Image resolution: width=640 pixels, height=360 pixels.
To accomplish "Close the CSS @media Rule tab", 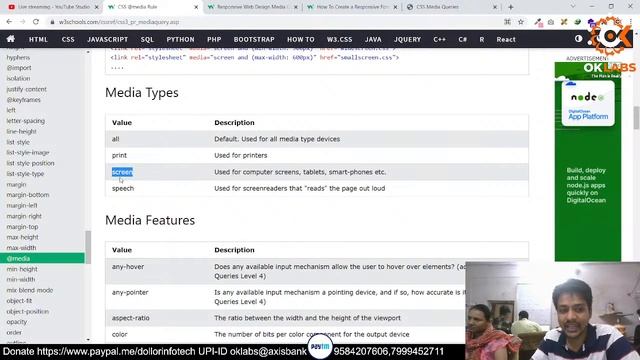I will [x=196, y=7].
